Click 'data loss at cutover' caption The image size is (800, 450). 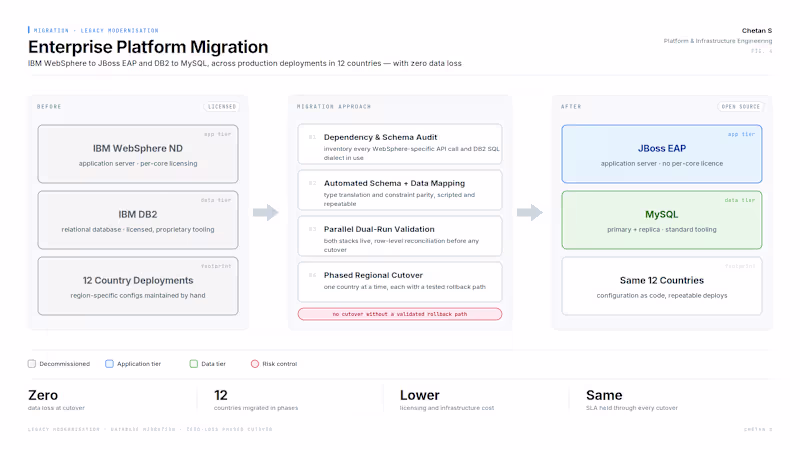click(x=56, y=408)
